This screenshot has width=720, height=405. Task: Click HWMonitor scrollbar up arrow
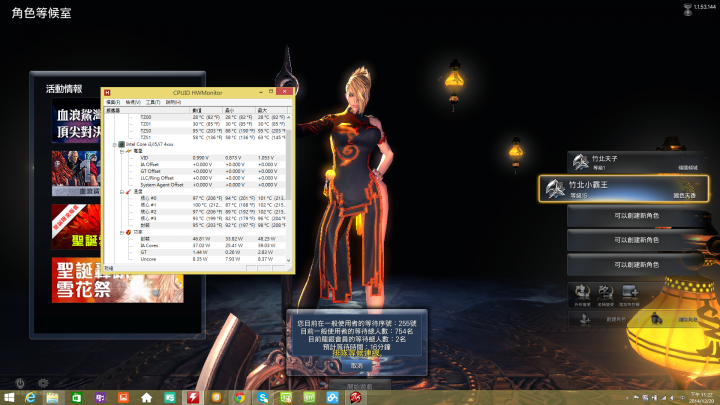click(289, 118)
